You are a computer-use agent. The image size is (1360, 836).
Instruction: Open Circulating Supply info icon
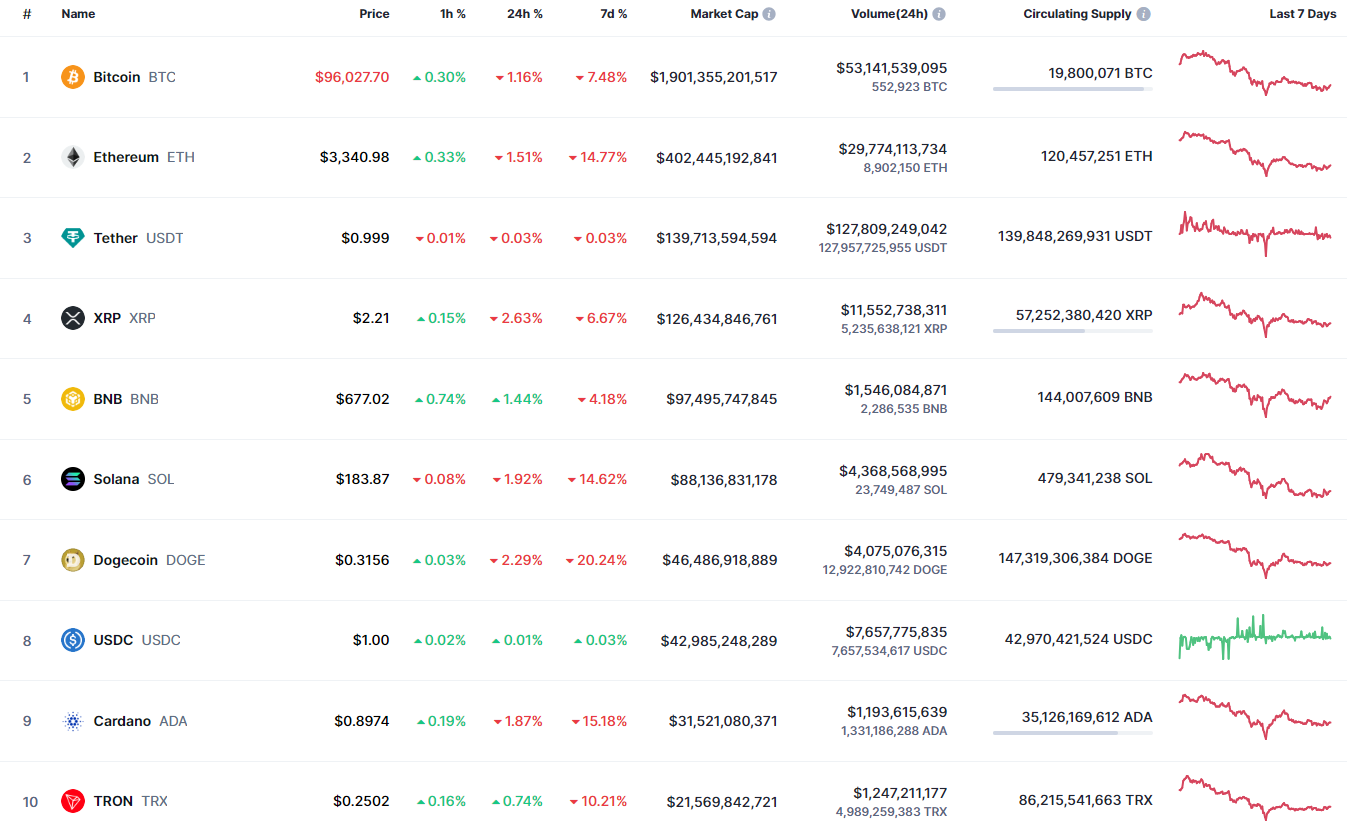(x=1143, y=15)
